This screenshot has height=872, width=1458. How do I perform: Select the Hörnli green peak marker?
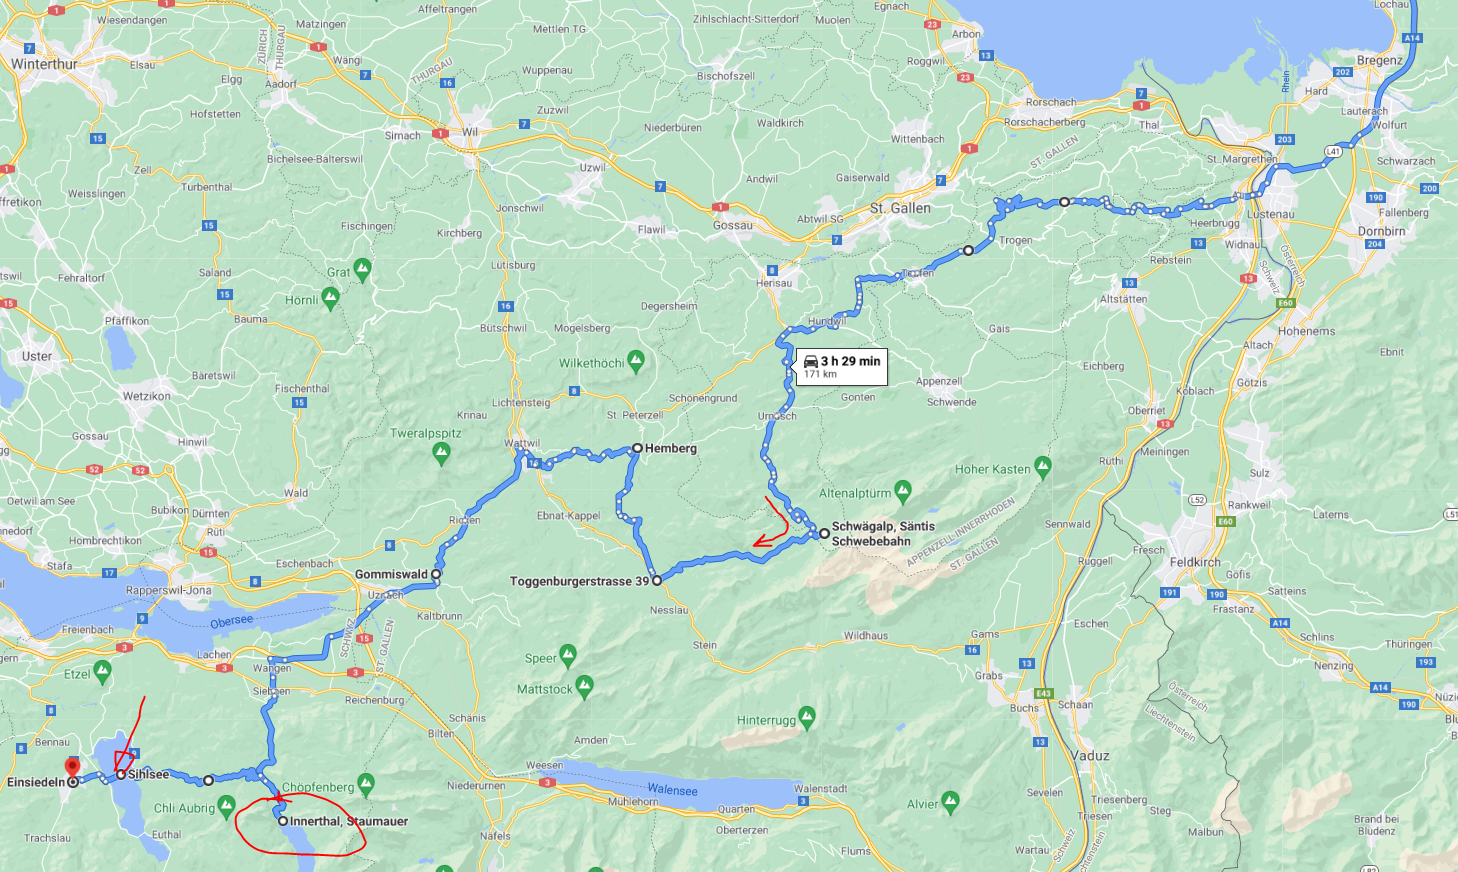tap(331, 298)
